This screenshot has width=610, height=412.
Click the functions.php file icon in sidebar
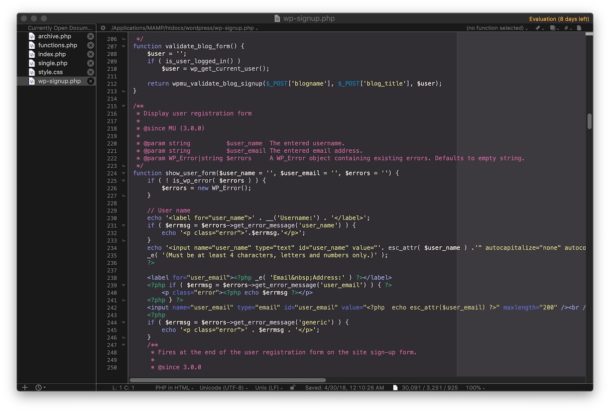point(32,45)
